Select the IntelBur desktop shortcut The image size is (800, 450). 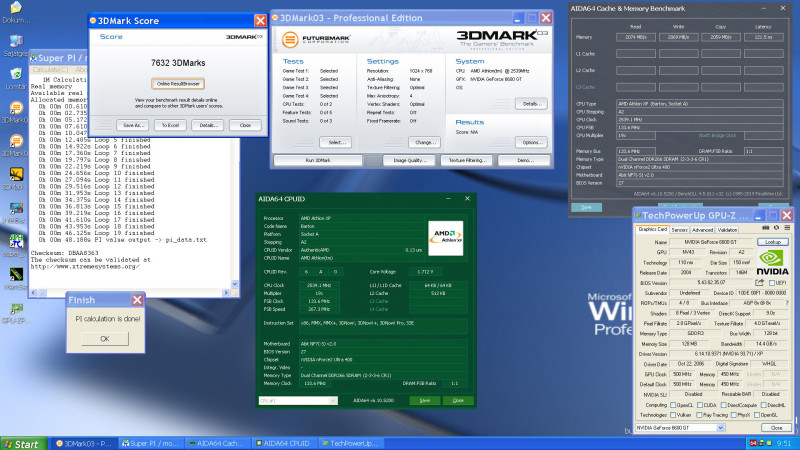[16, 213]
